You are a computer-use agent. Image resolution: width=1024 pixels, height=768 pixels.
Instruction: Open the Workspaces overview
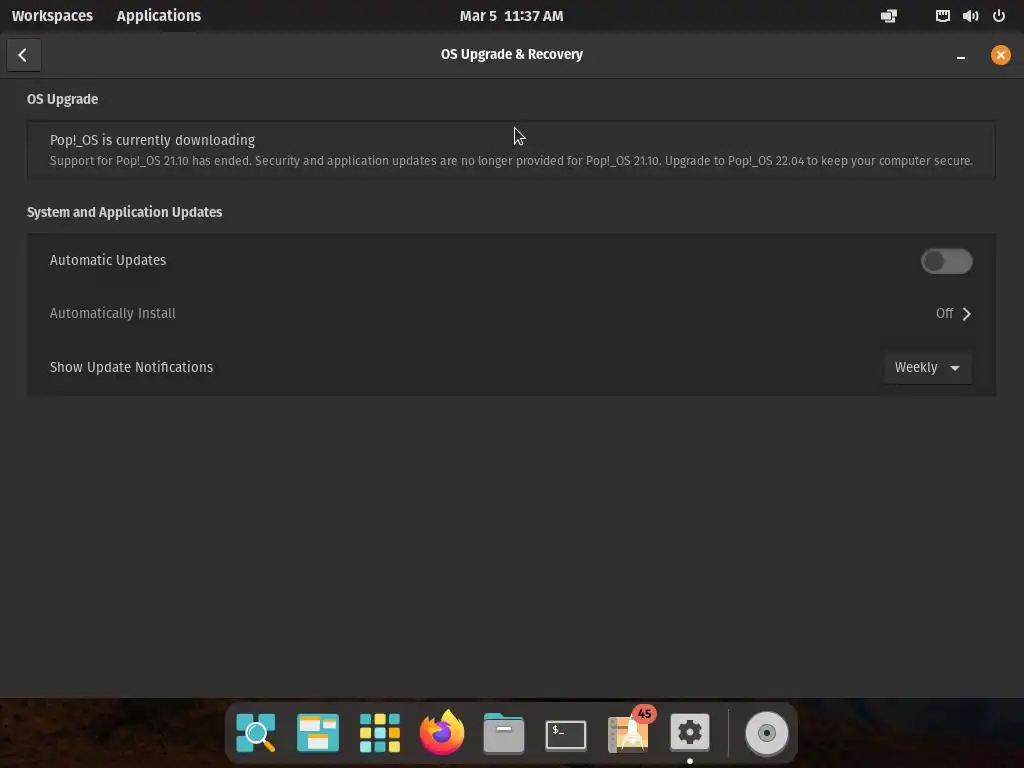52,16
